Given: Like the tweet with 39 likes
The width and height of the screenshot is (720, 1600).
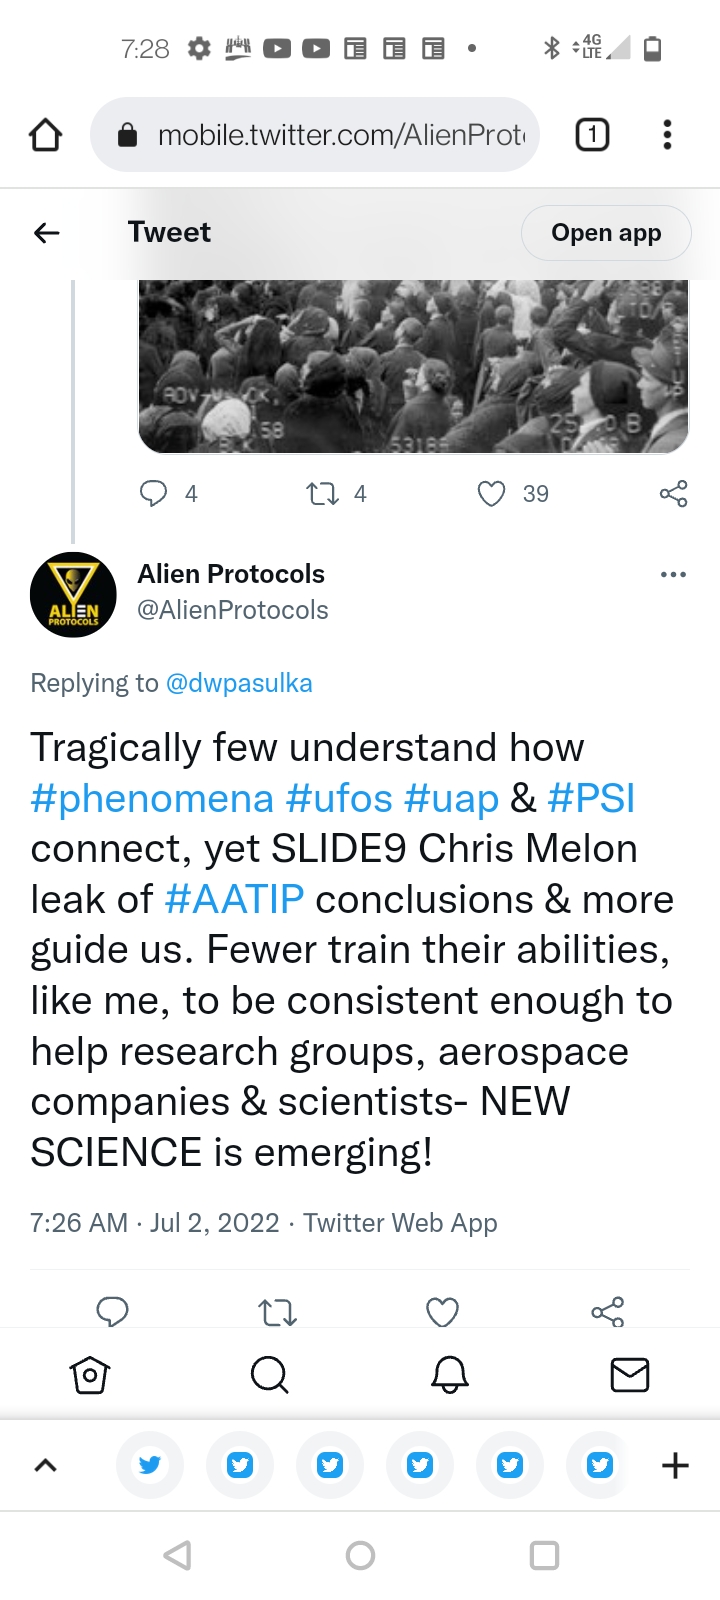Looking at the screenshot, I should (492, 494).
